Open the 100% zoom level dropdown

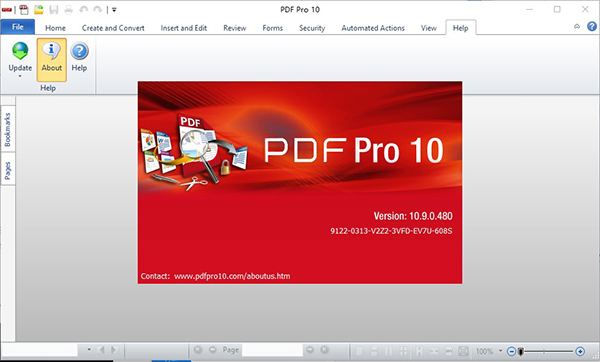point(500,351)
